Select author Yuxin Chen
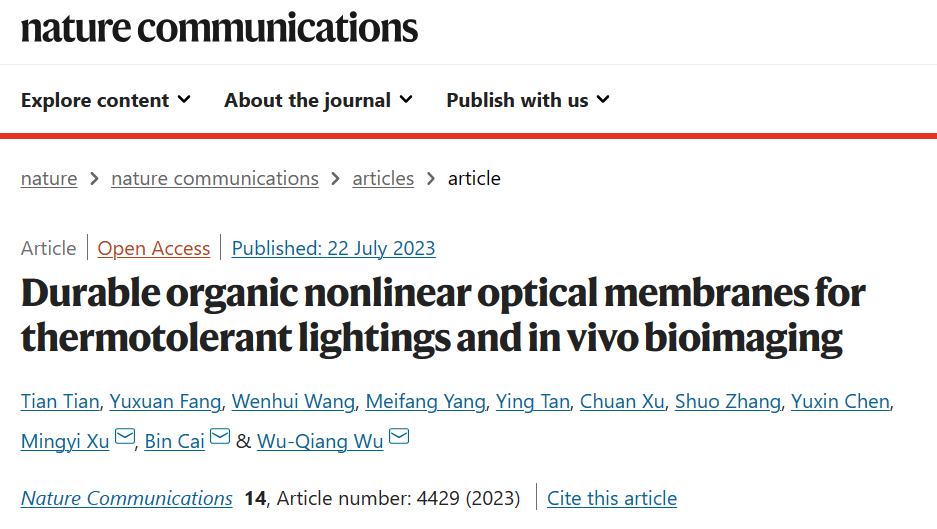The width and height of the screenshot is (937, 529). click(x=840, y=402)
